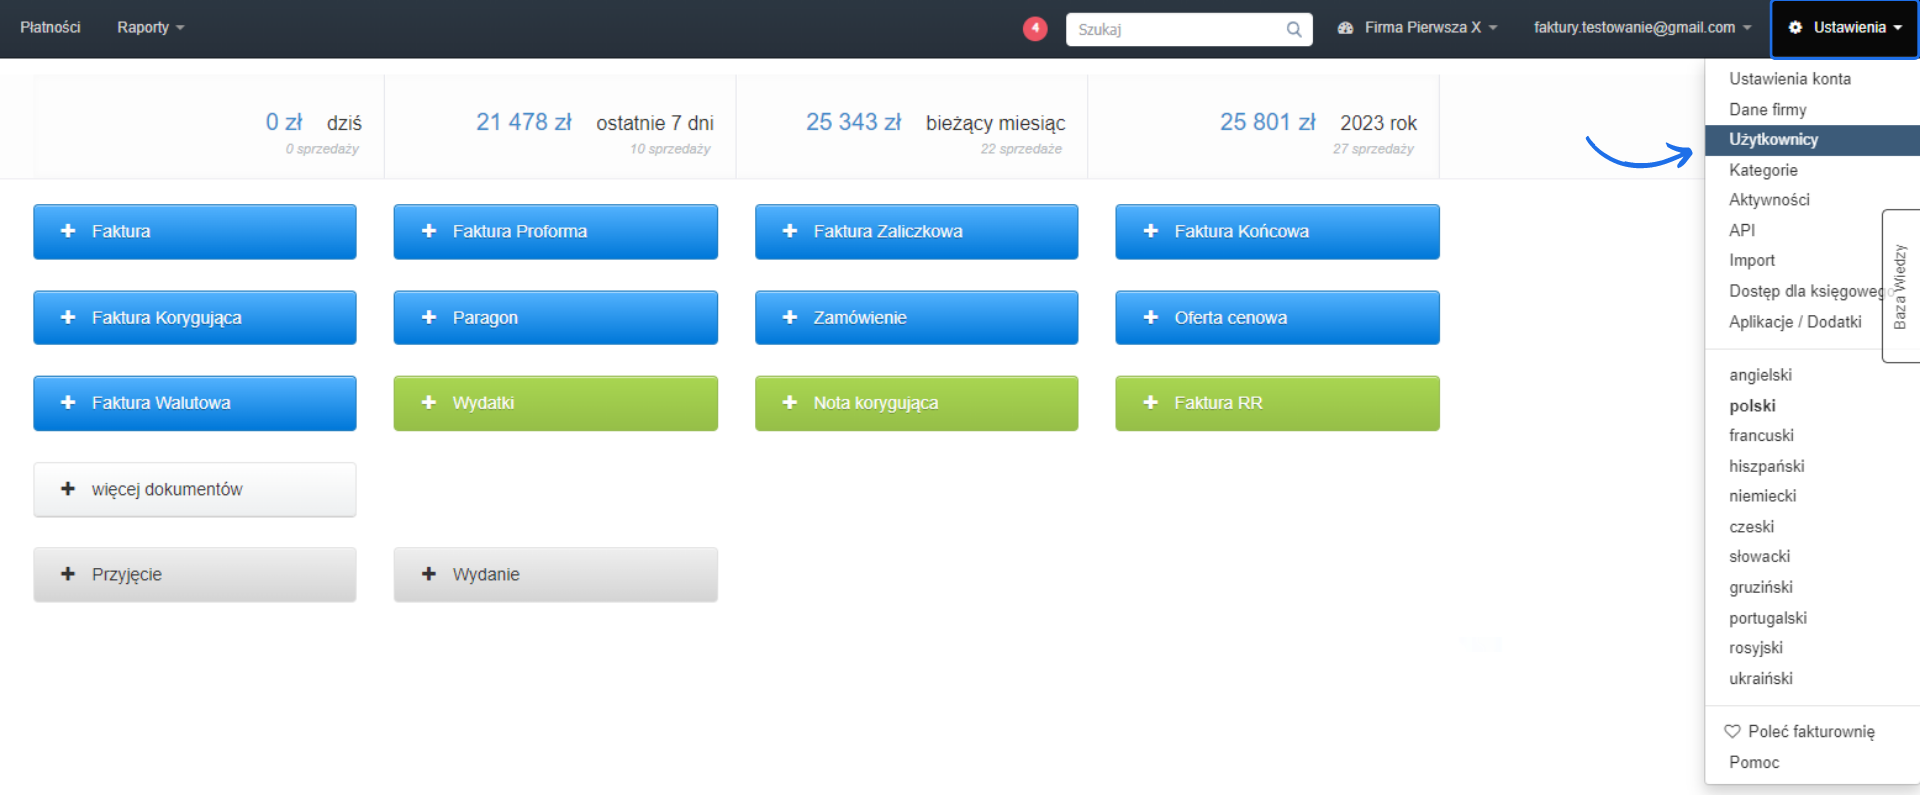
Task: Switch language to słowacki
Action: coord(1759,557)
